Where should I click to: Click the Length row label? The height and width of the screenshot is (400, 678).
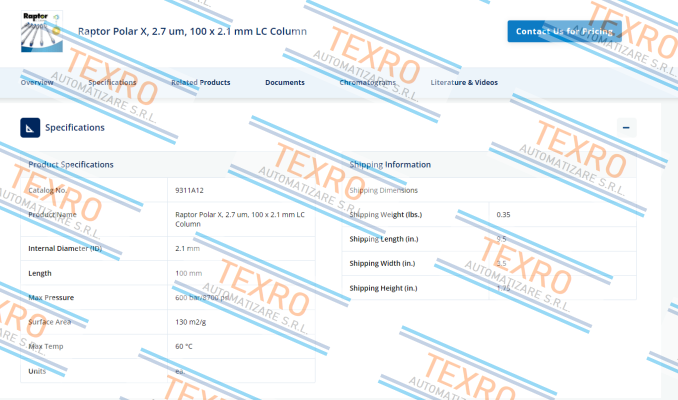[x=40, y=273]
